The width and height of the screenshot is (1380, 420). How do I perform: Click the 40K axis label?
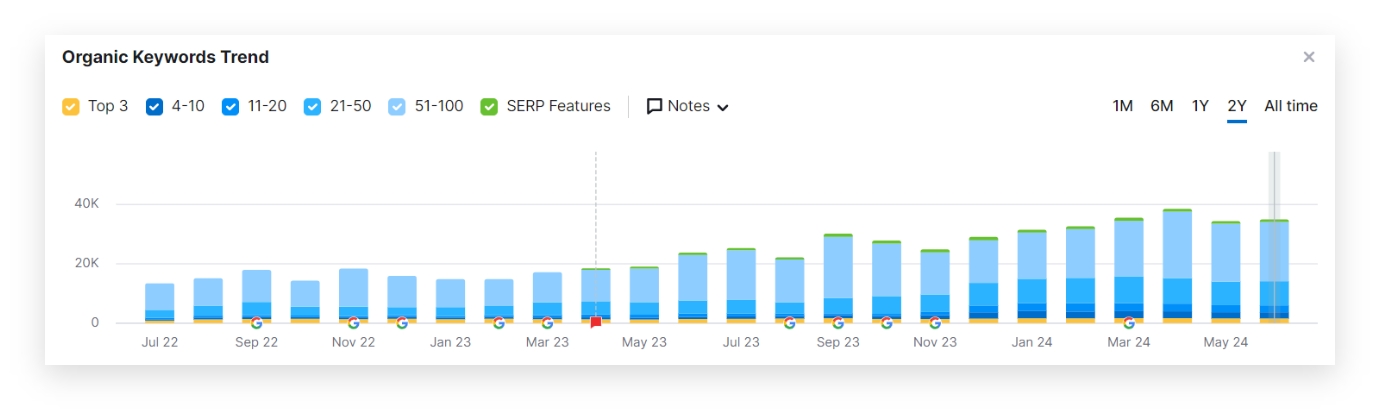click(x=87, y=204)
